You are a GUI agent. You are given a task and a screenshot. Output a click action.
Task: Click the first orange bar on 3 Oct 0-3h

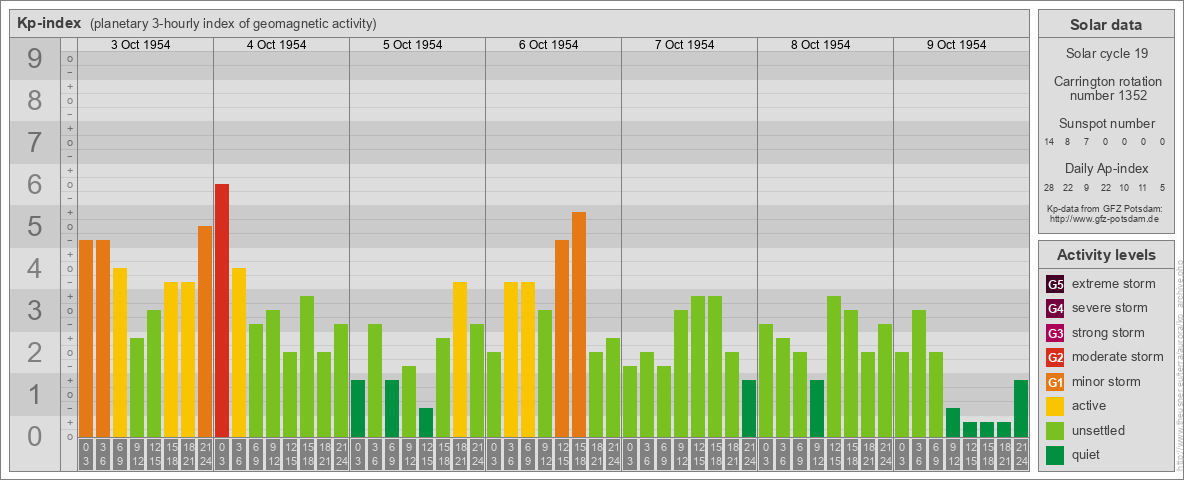click(x=86, y=338)
